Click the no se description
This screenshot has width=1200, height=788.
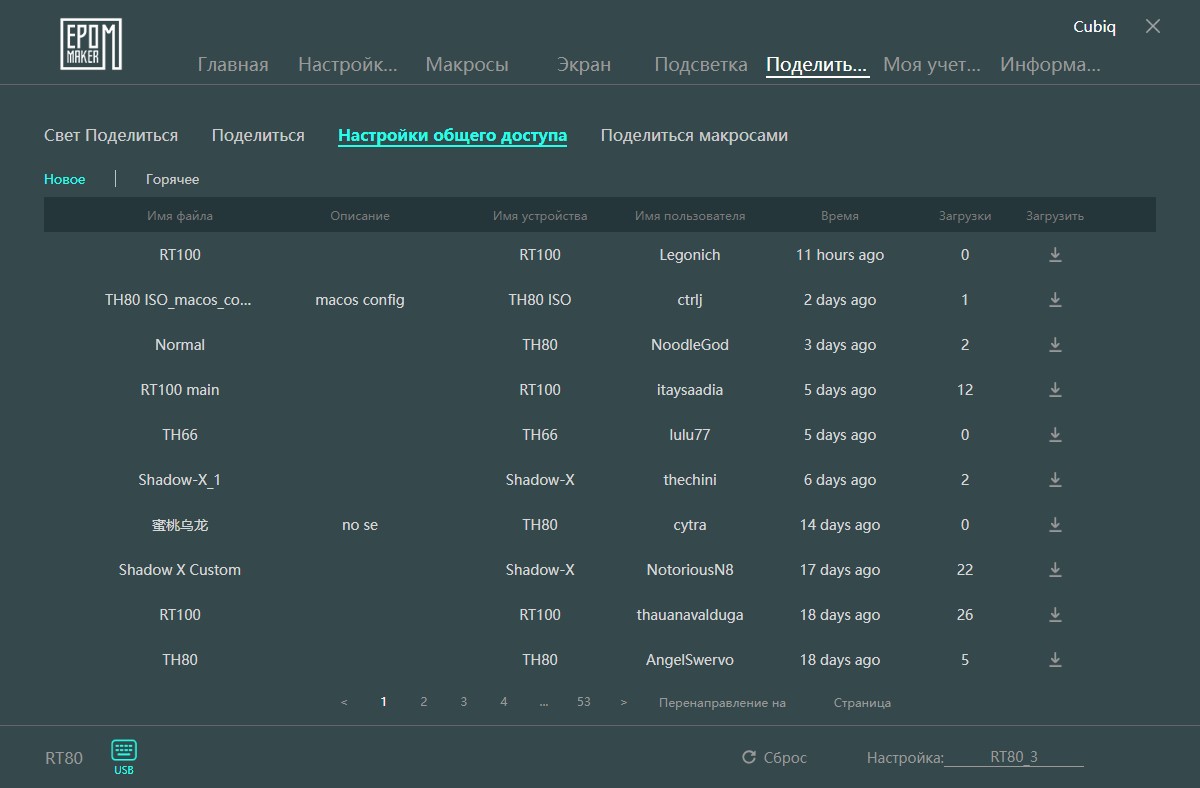(360, 525)
